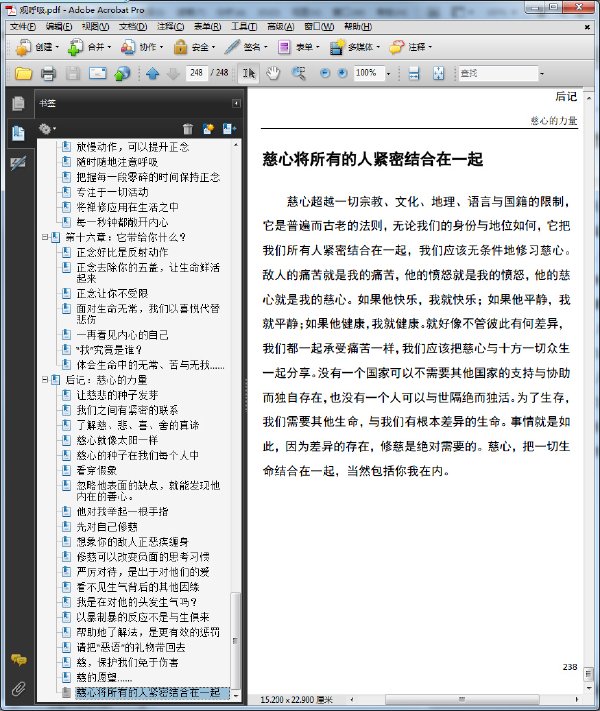Go to previous page with up arrow
This screenshot has width=600, height=711.
click(x=152, y=73)
